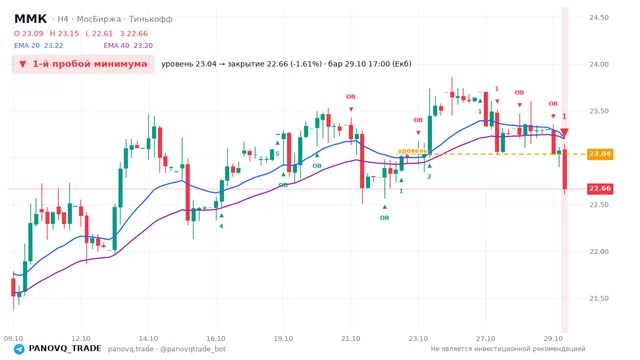The width and height of the screenshot is (640, 360).
Task: Click the red down triangle in signal badge
Action: click(x=23, y=64)
